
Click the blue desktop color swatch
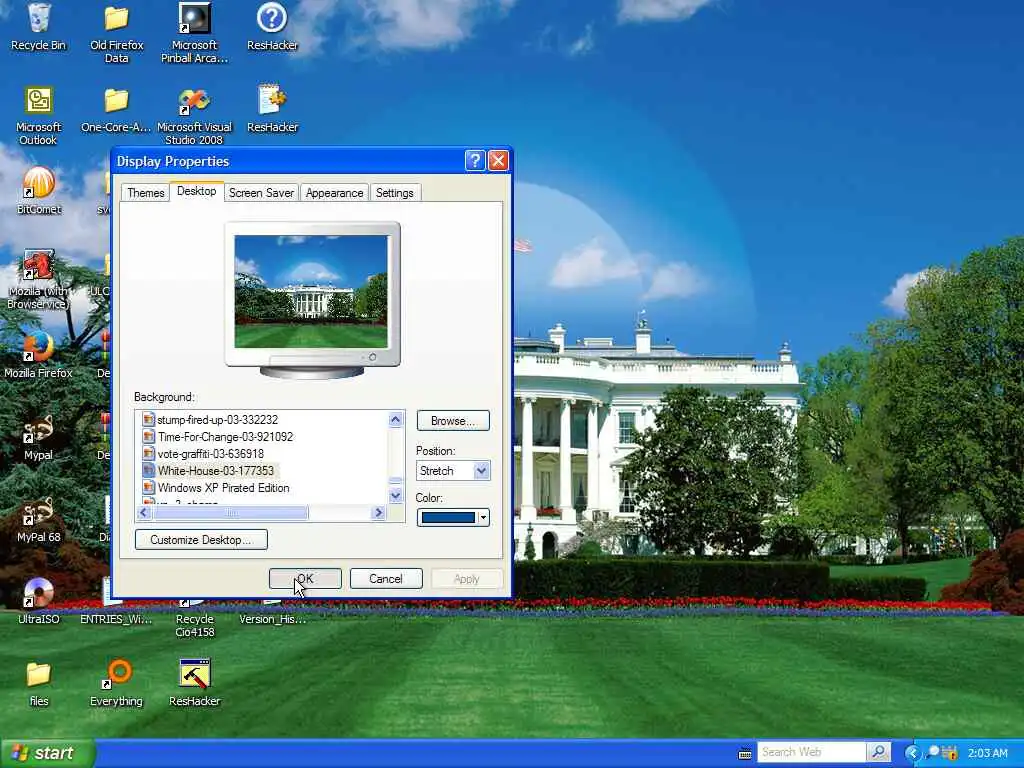448,517
